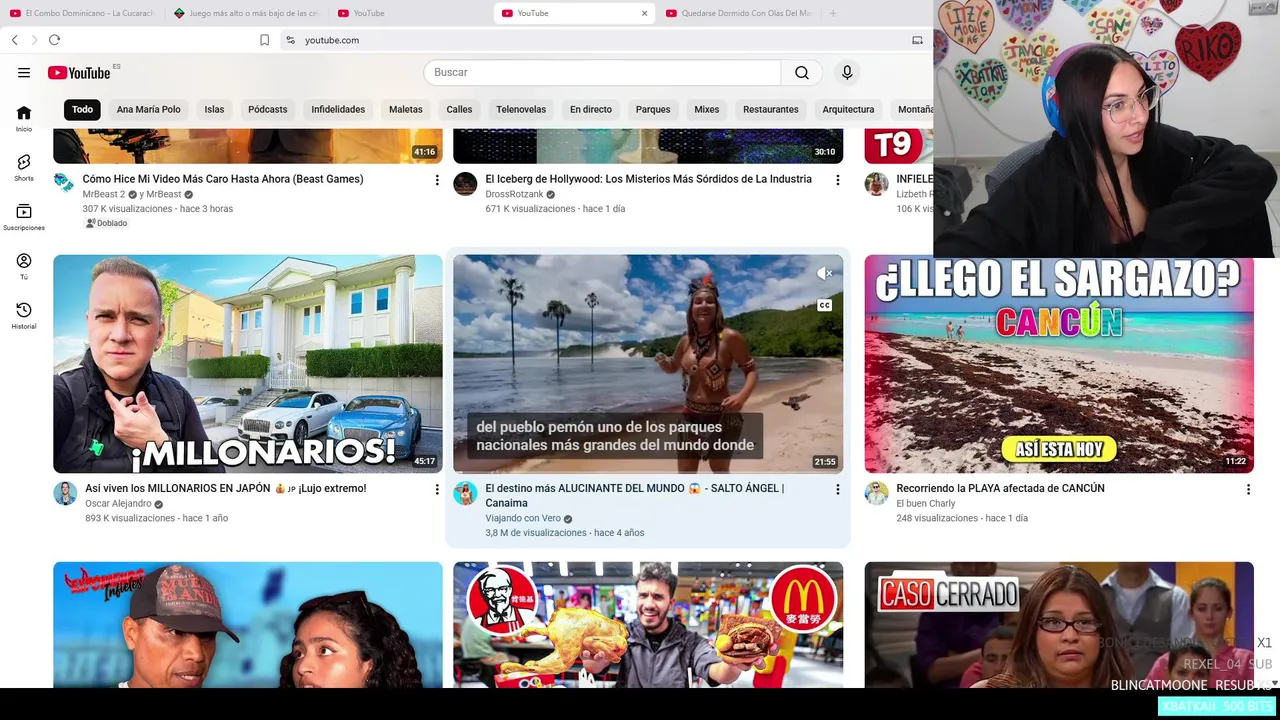1280x720 pixels.
Task: Open Recorriendo la PLAYA afectada title
Action: point(1000,488)
